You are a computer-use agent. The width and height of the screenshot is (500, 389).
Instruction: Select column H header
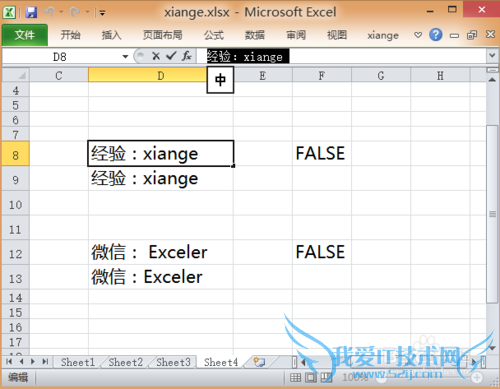pyautogui.click(x=440, y=75)
